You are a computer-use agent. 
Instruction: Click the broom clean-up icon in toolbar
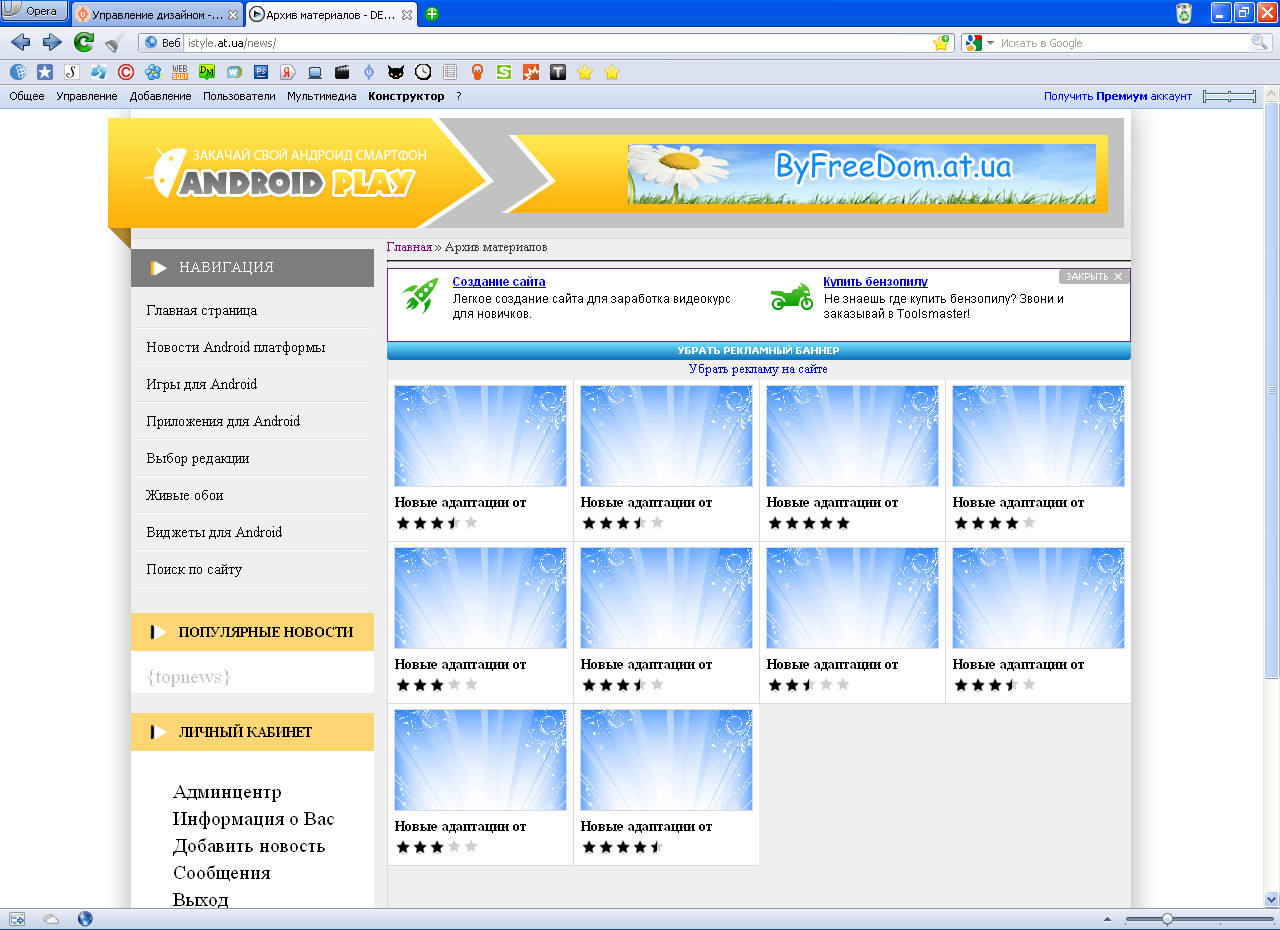coord(116,42)
